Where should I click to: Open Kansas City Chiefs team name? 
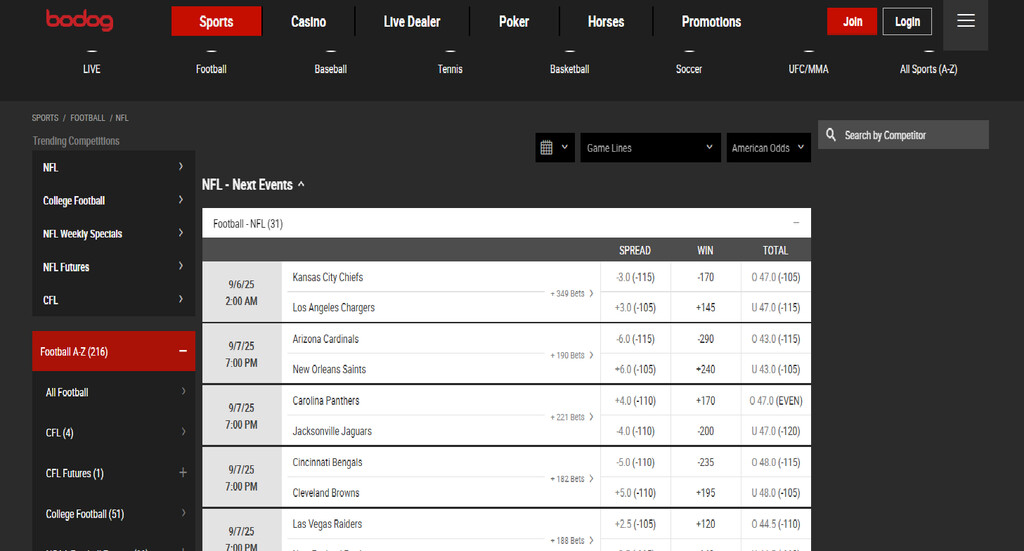pyautogui.click(x=328, y=277)
